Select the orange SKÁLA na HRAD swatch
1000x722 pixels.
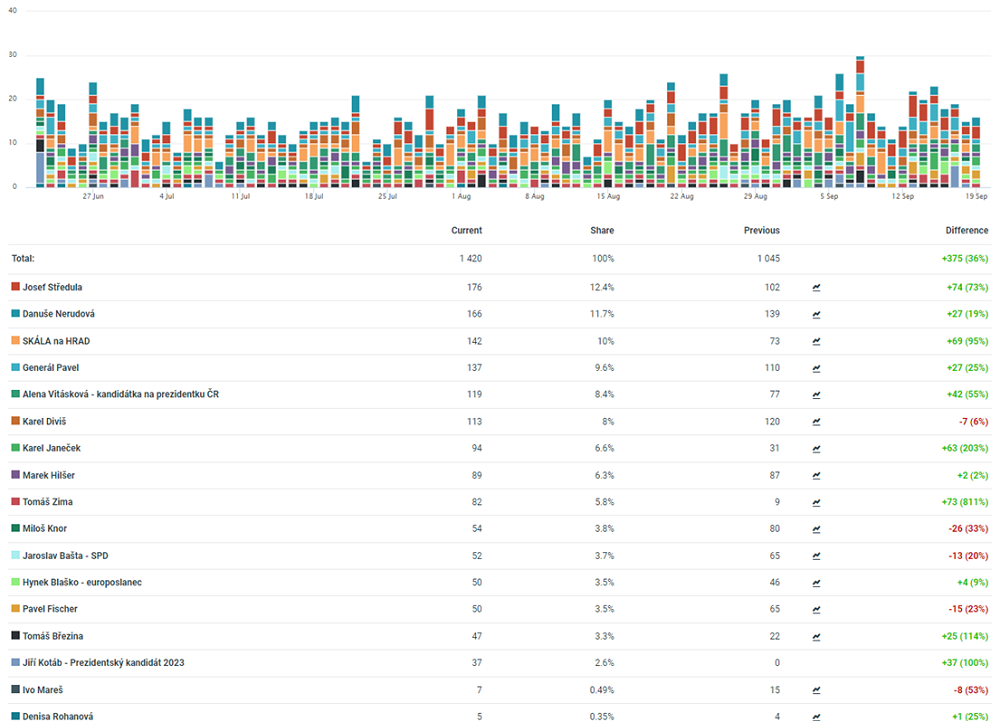pos(16,341)
